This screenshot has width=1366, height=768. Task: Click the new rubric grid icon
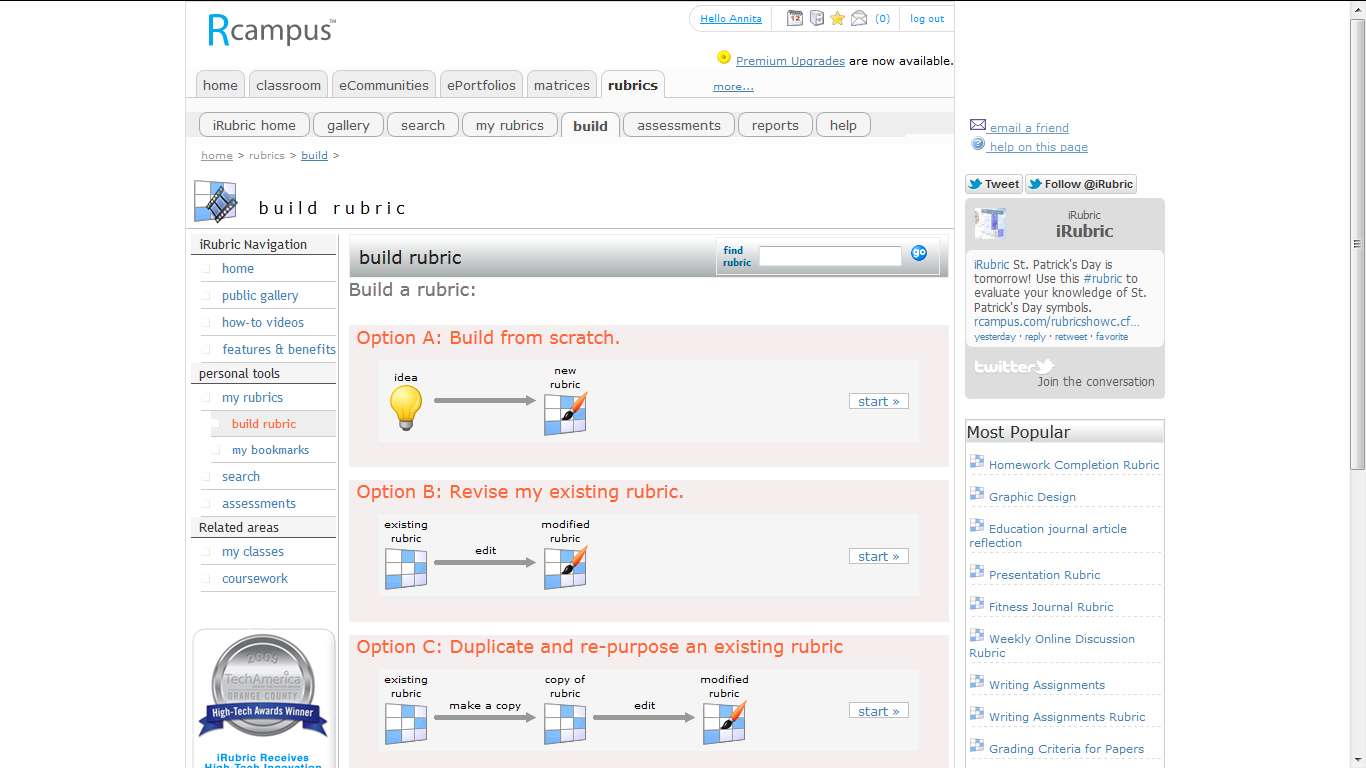tap(565, 413)
